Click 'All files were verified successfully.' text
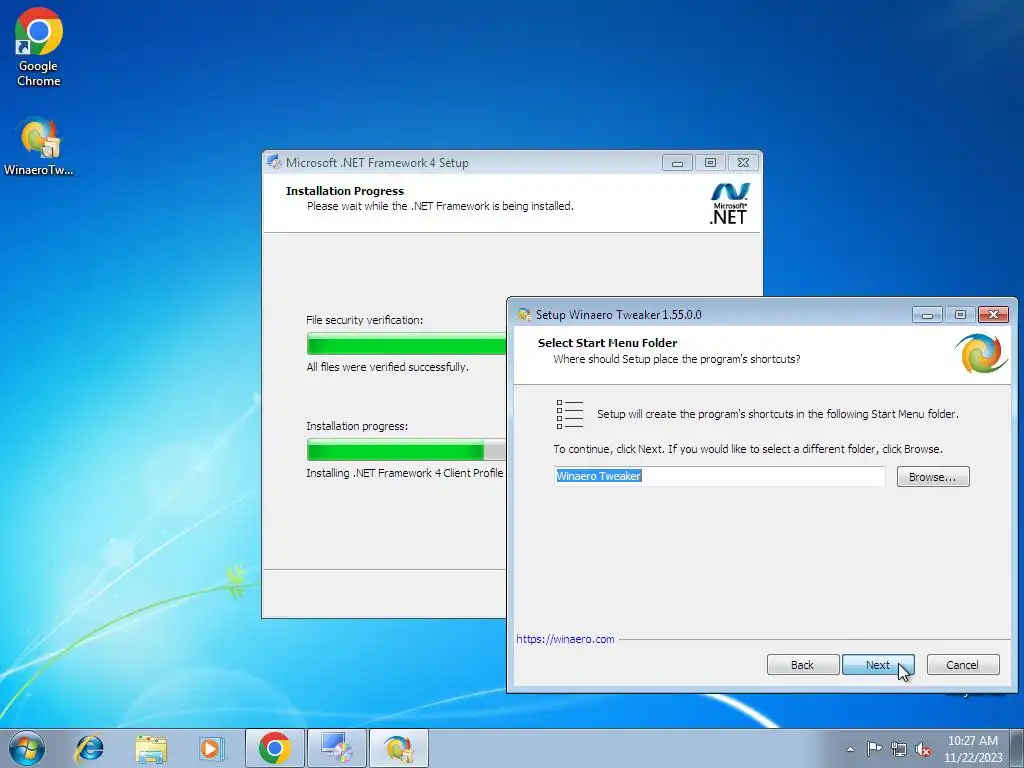Viewport: 1024px width, 768px height. [x=387, y=367]
